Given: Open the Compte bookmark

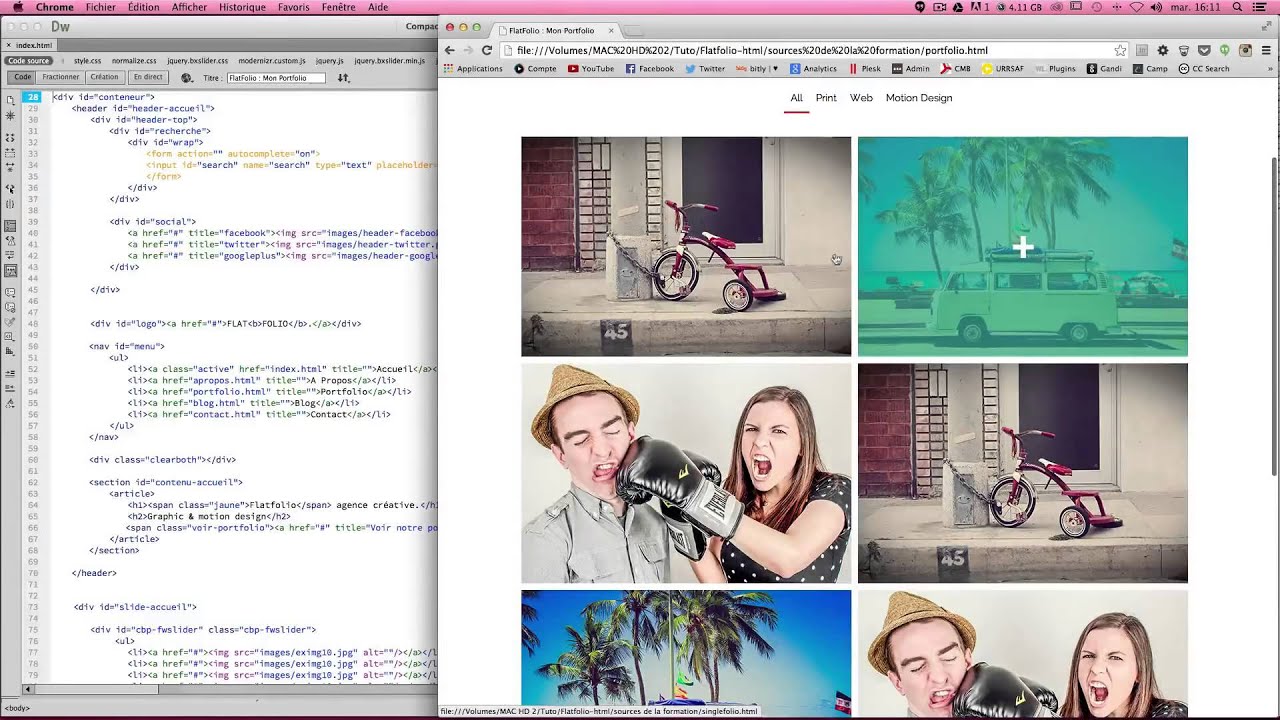Looking at the screenshot, I should (535, 69).
